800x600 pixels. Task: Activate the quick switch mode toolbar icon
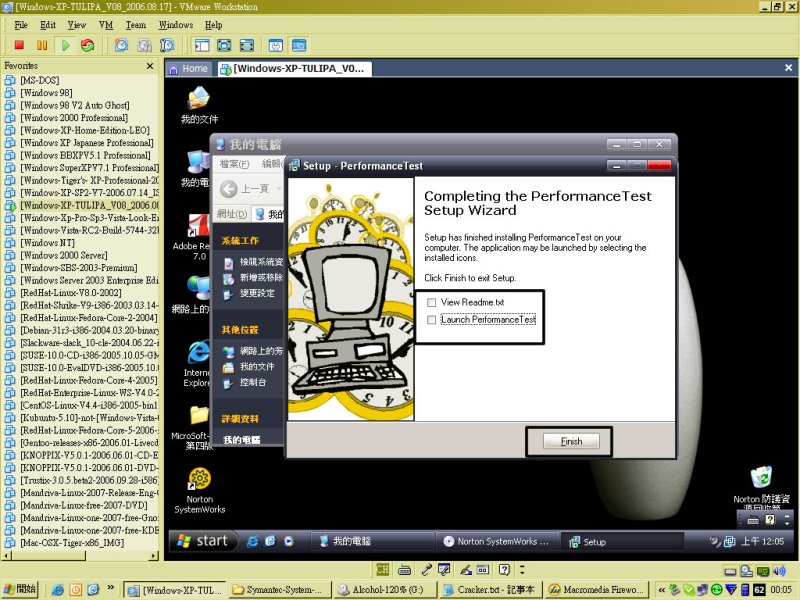[x=246, y=45]
